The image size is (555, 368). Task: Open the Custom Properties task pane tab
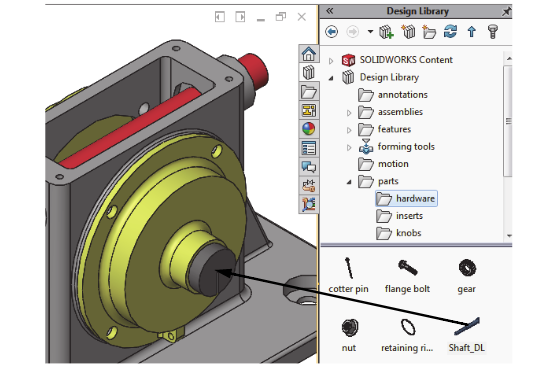[309, 148]
